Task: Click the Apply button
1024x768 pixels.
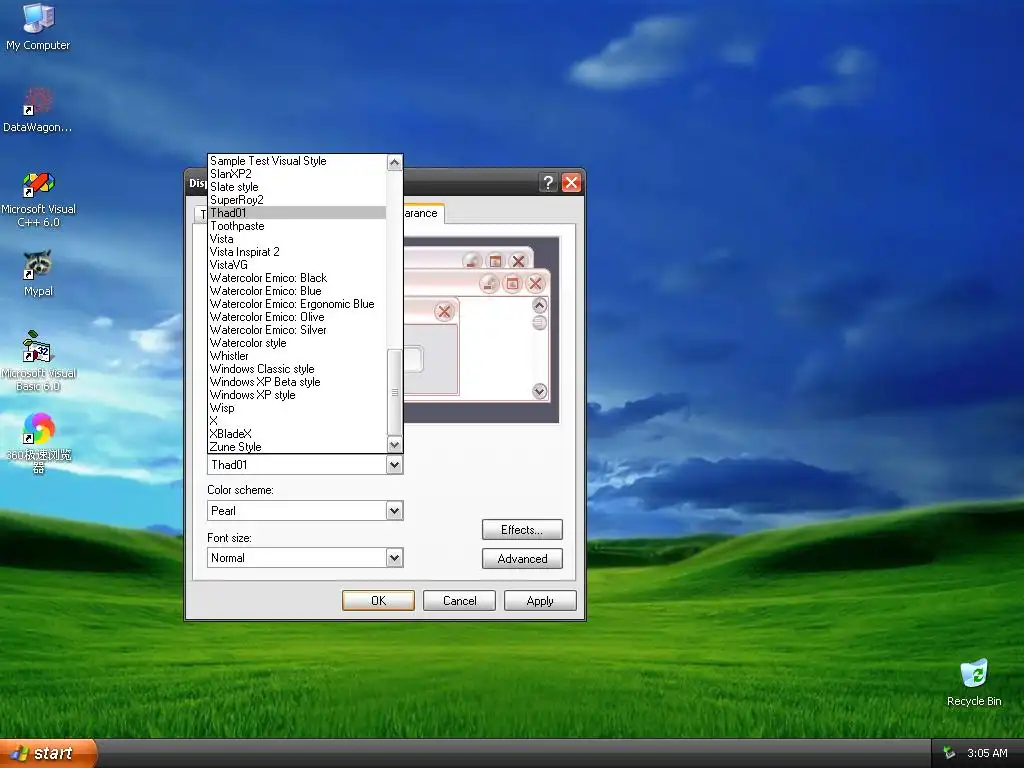Action: coord(540,601)
